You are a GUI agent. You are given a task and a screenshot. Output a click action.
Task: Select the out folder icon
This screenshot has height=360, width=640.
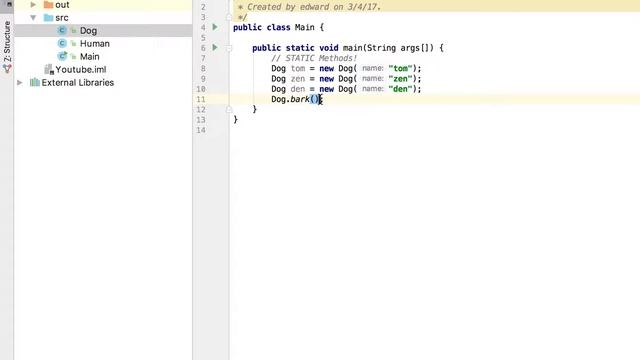[x=49, y=5]
